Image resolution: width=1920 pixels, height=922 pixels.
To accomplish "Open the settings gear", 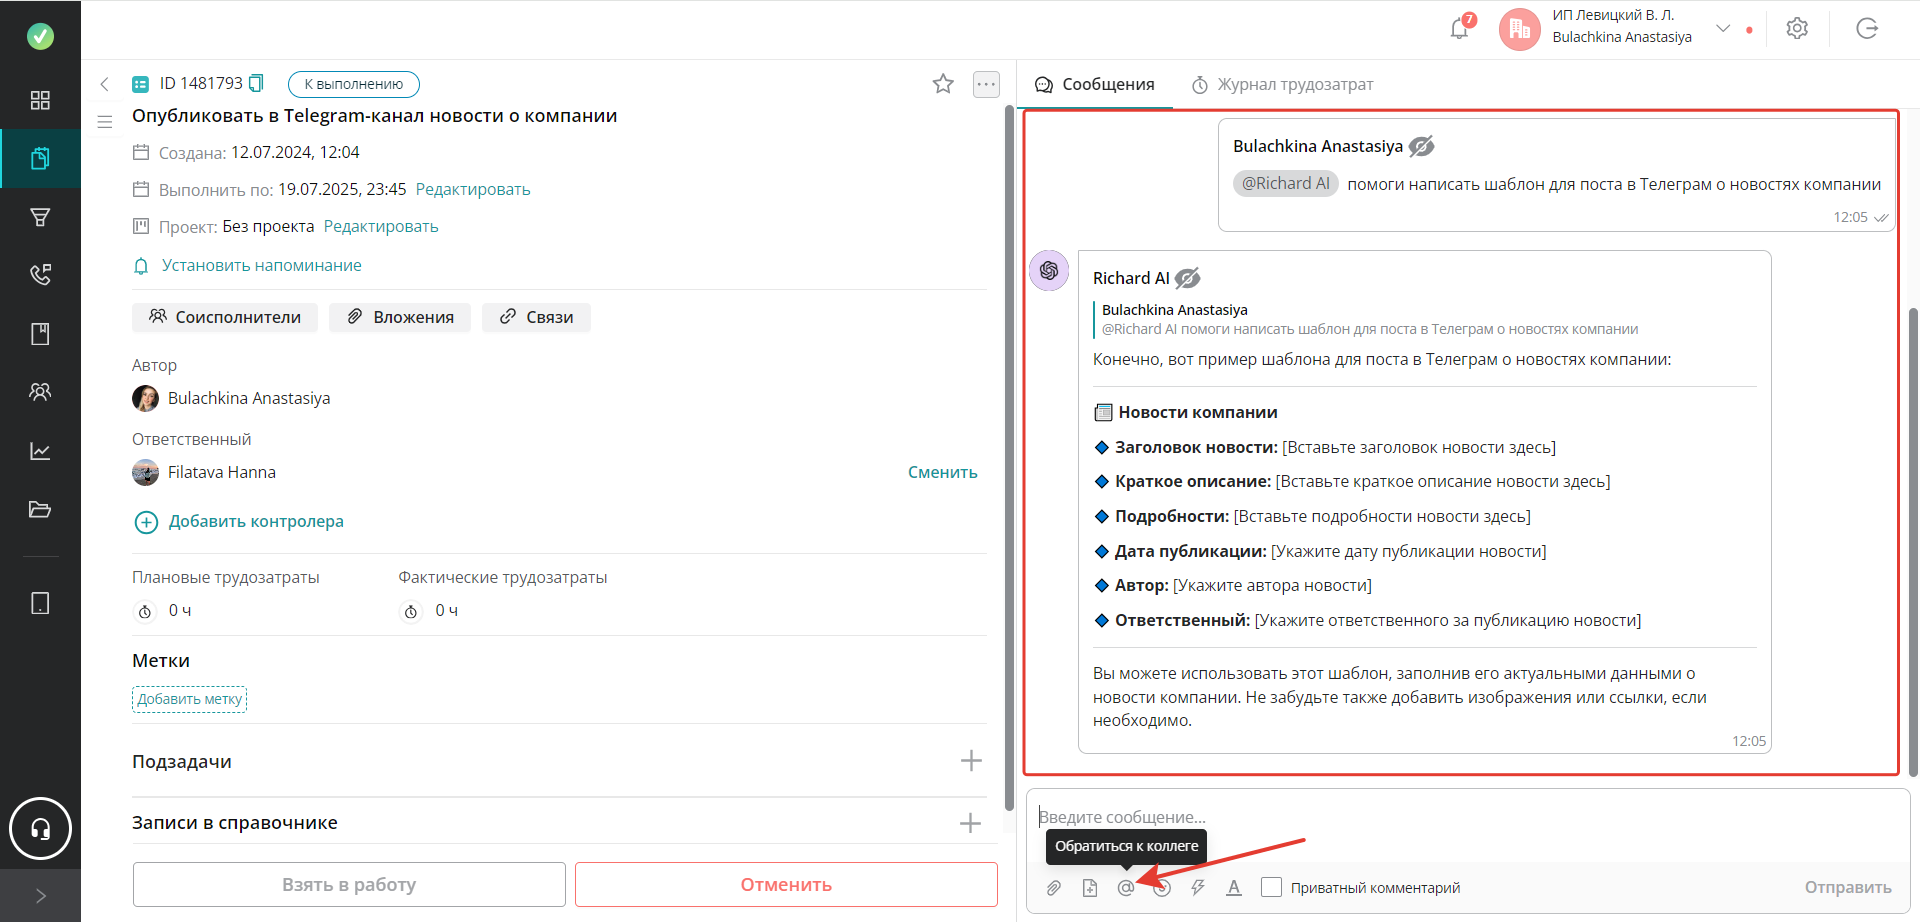I will [x=1797, y=28].
